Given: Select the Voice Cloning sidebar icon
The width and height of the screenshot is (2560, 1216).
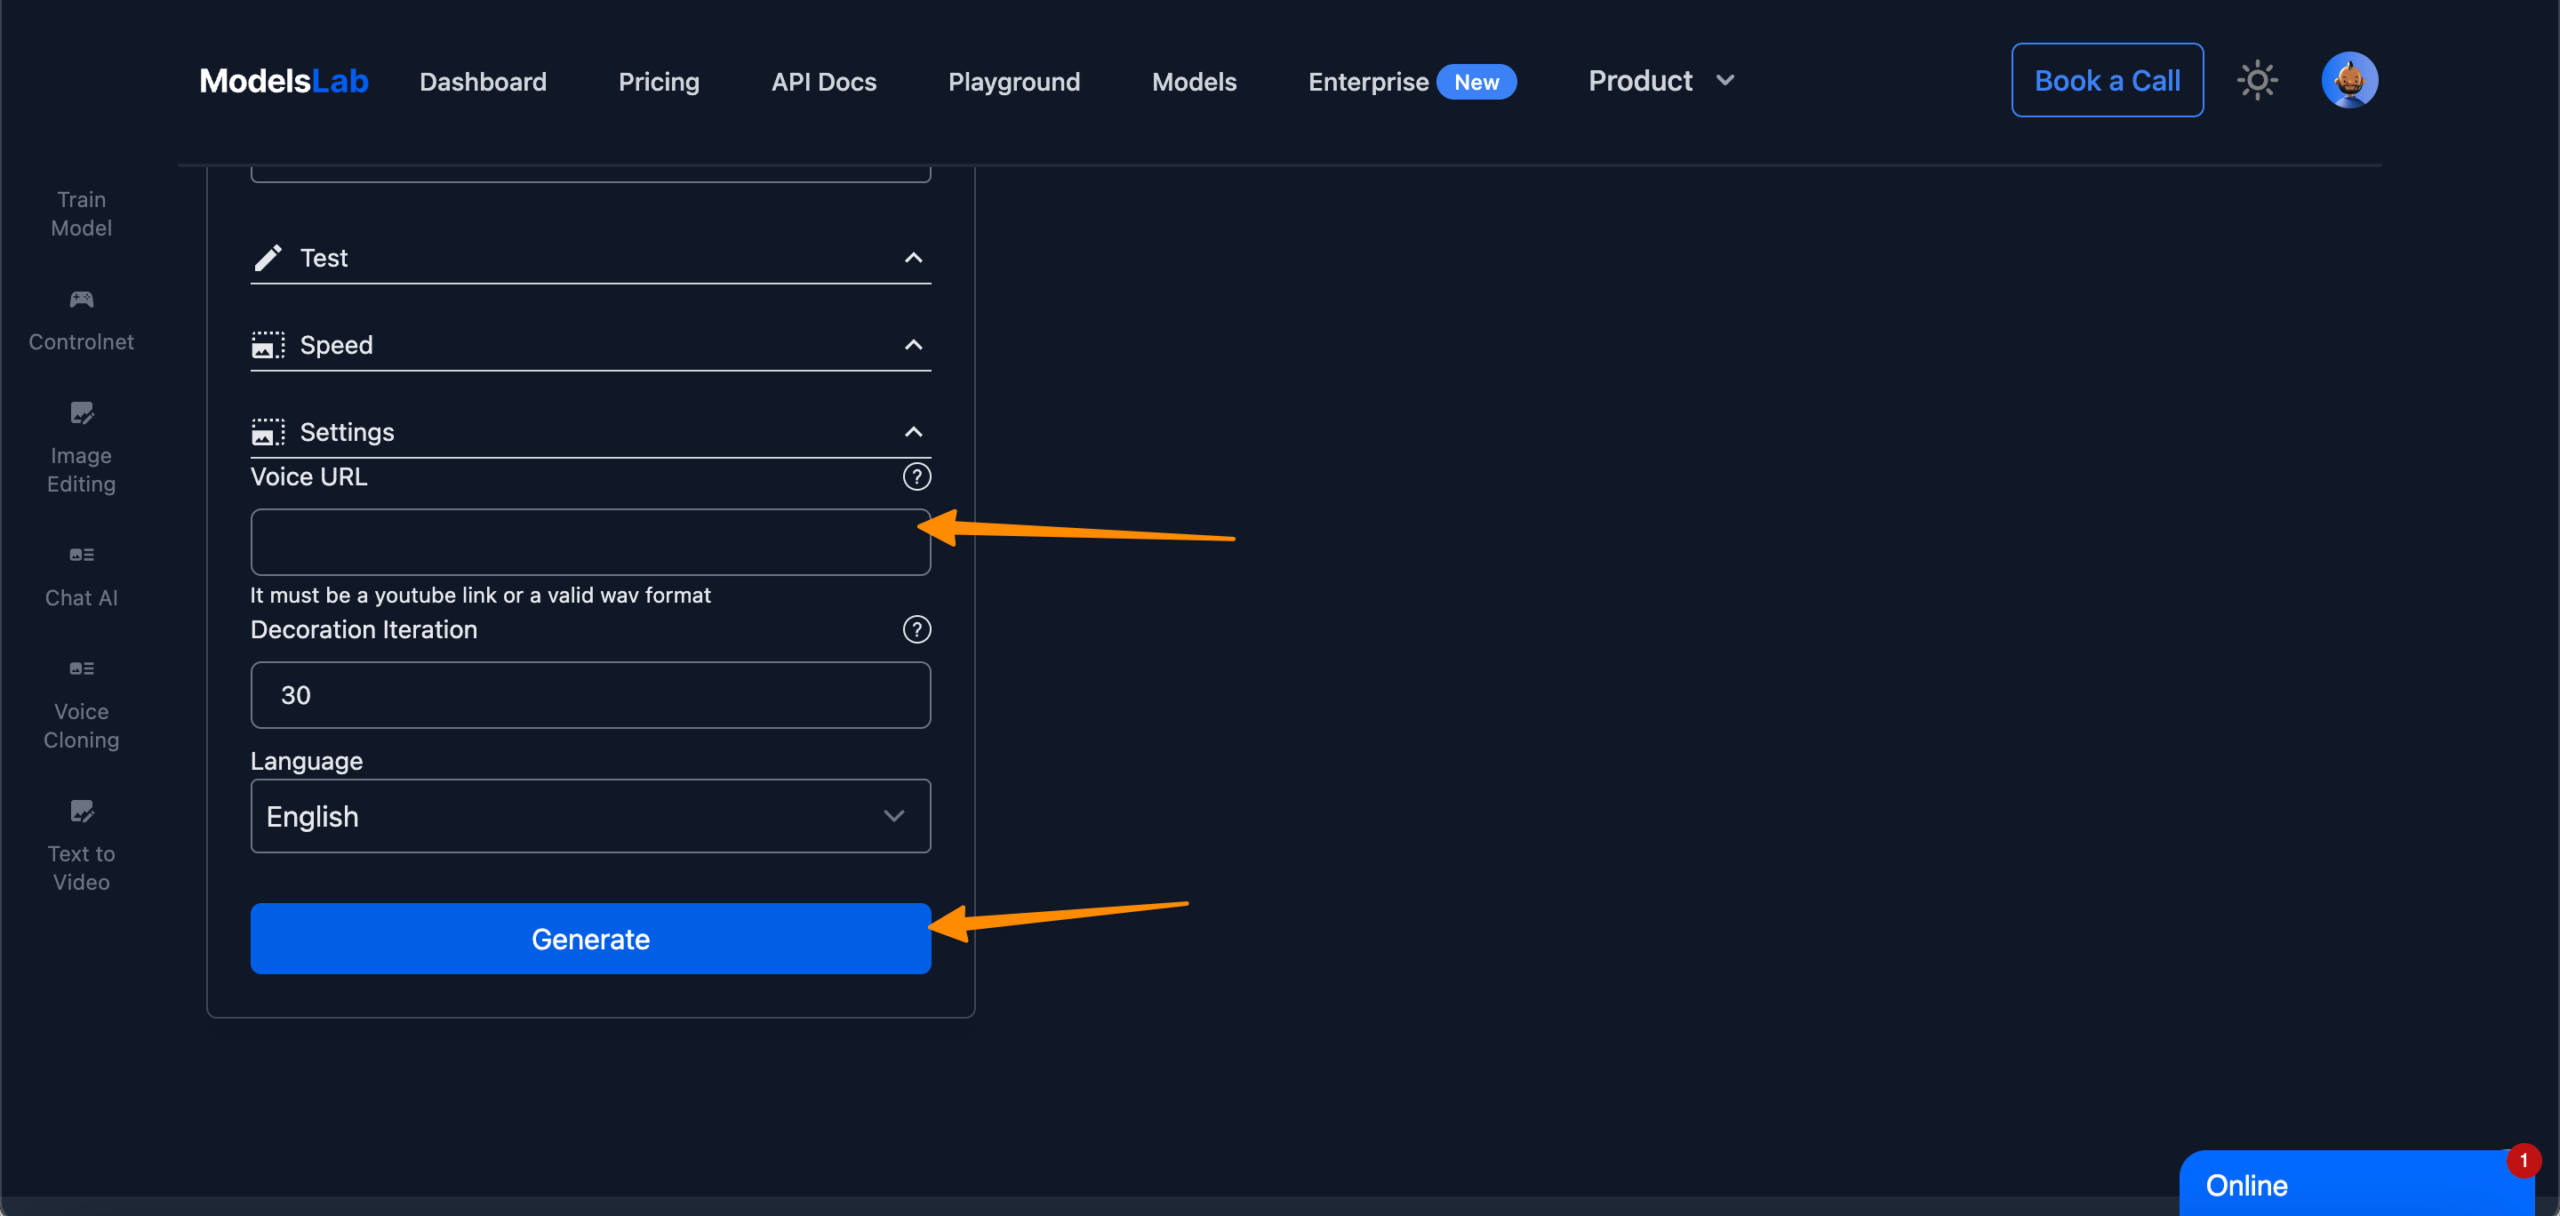Looking at the screenshot, I should pos(81,669).
